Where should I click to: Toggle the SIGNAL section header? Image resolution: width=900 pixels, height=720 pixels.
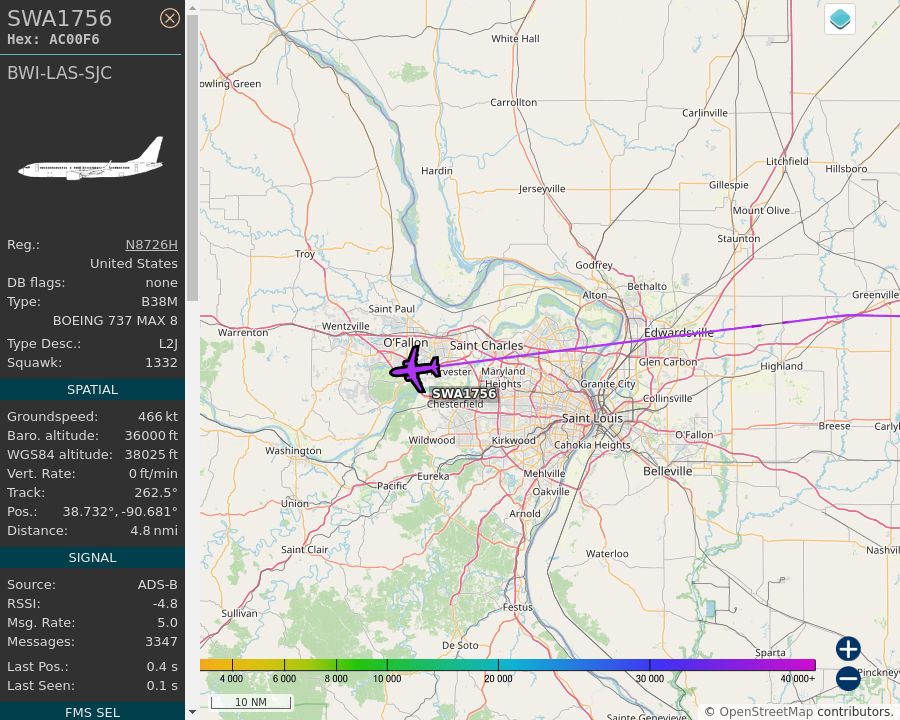(x=92, y=557)
